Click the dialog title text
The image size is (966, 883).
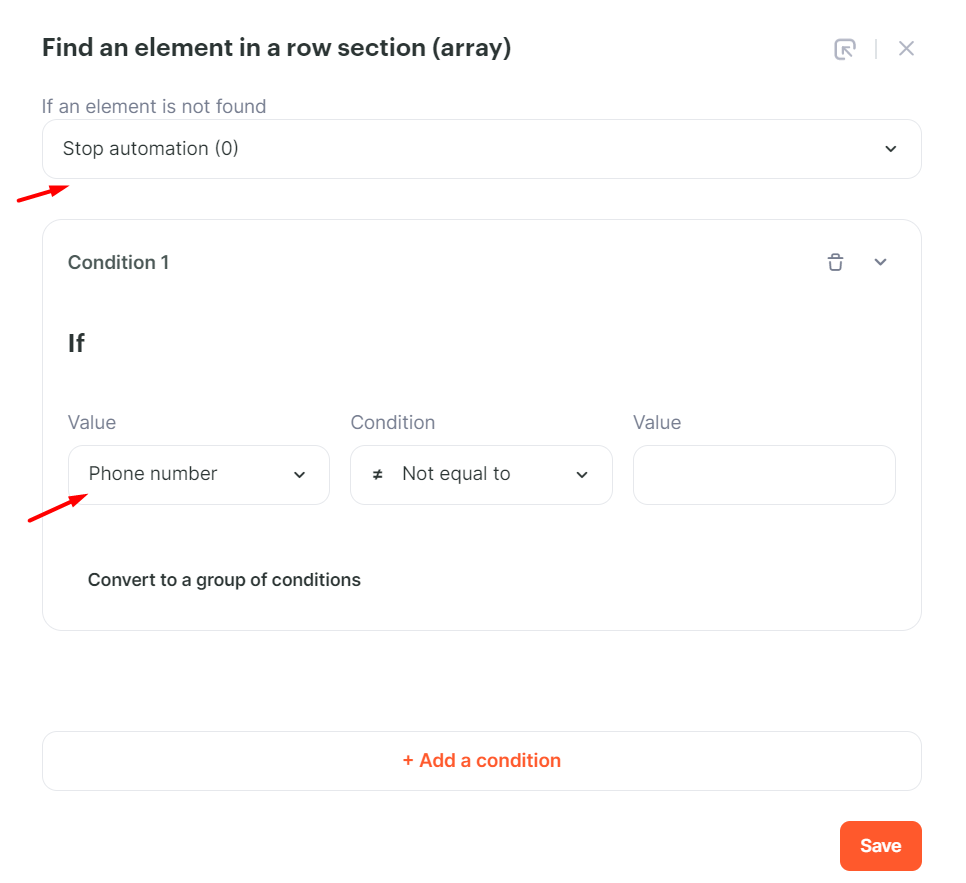tap(276, 48)
